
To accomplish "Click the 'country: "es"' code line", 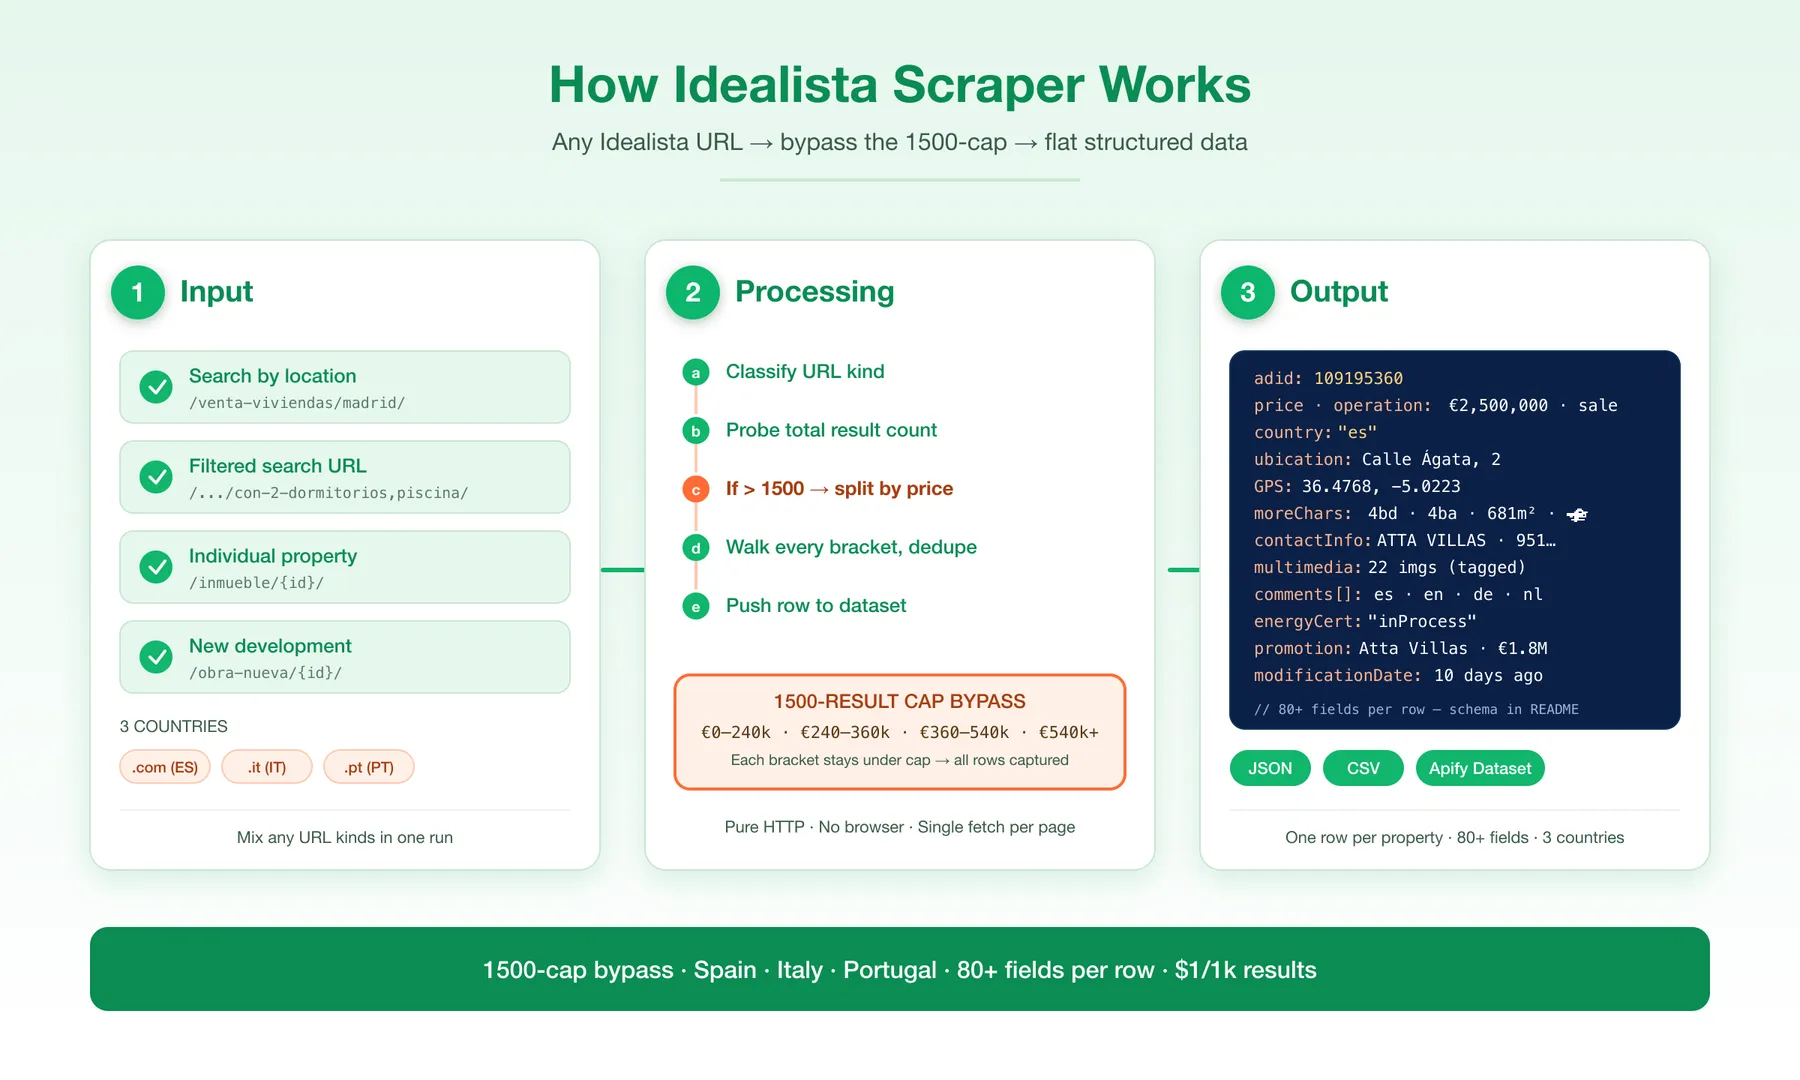I will [x=1315, y=432].
